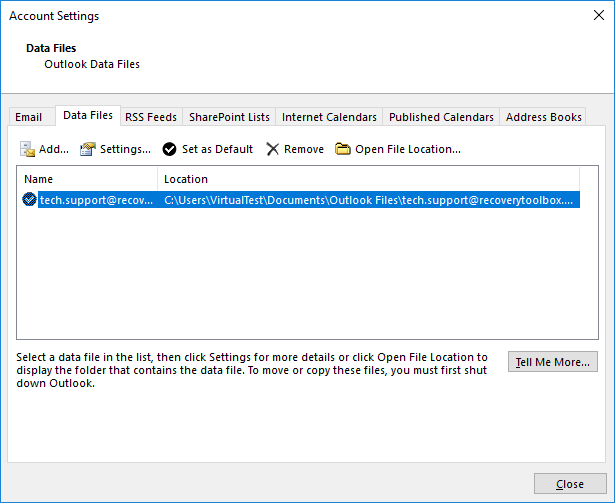This screenshot has width=615, height=503.
Task: Click the Location column header
Action: tap(368, 179)
